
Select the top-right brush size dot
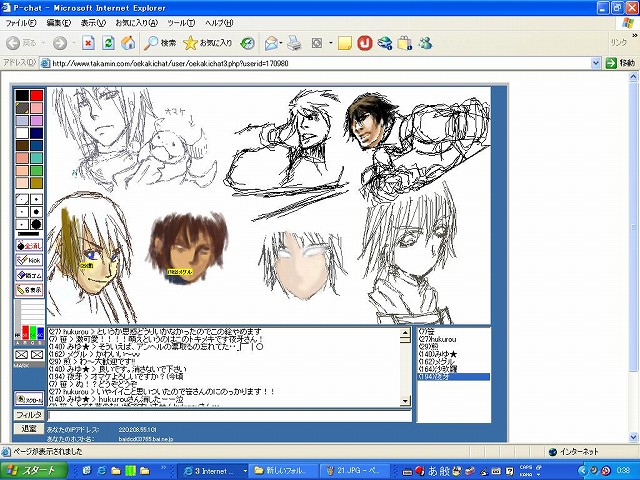point(36,200)
